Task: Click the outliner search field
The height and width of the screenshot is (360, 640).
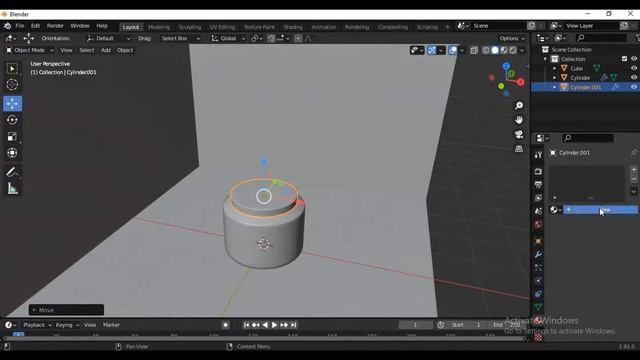Action: (601, 38)
